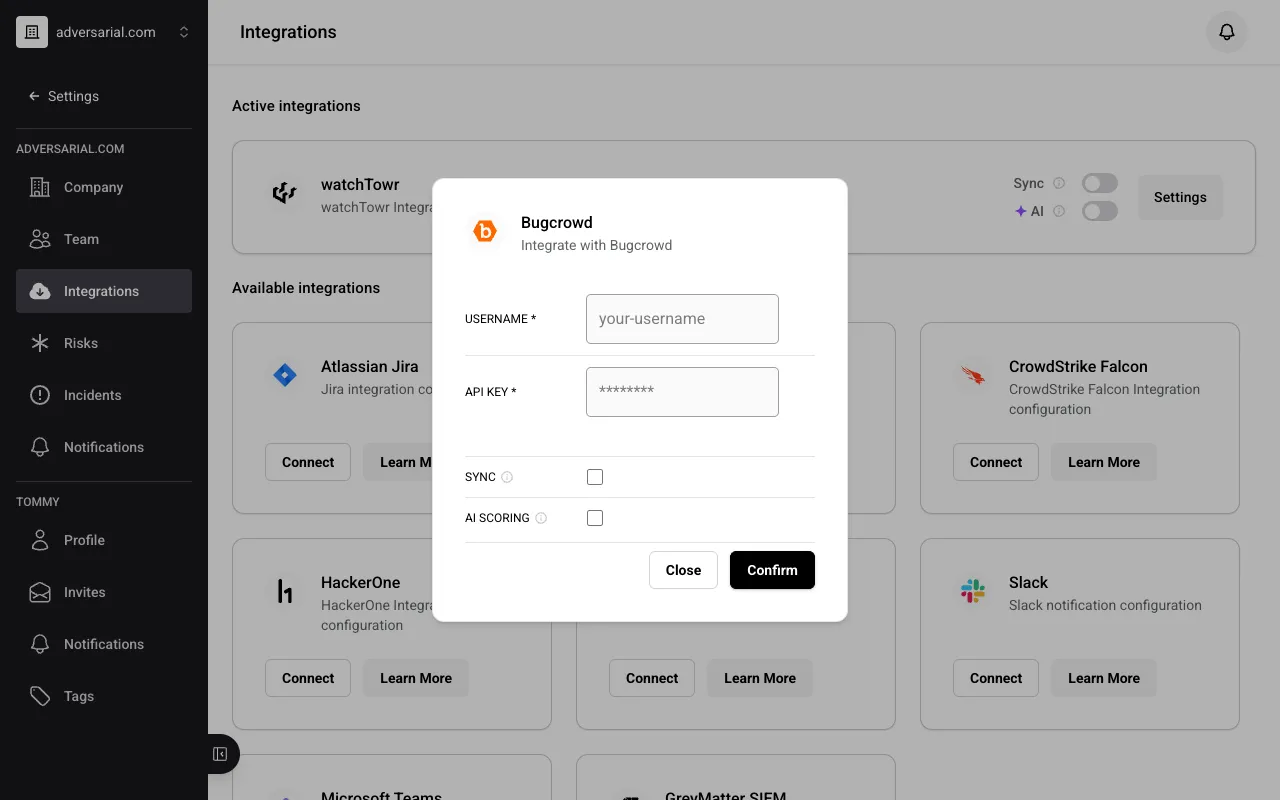Click the 'Available integrations' heading
The width and height of the screenshot is (1280, 800).
coord(306,288)
